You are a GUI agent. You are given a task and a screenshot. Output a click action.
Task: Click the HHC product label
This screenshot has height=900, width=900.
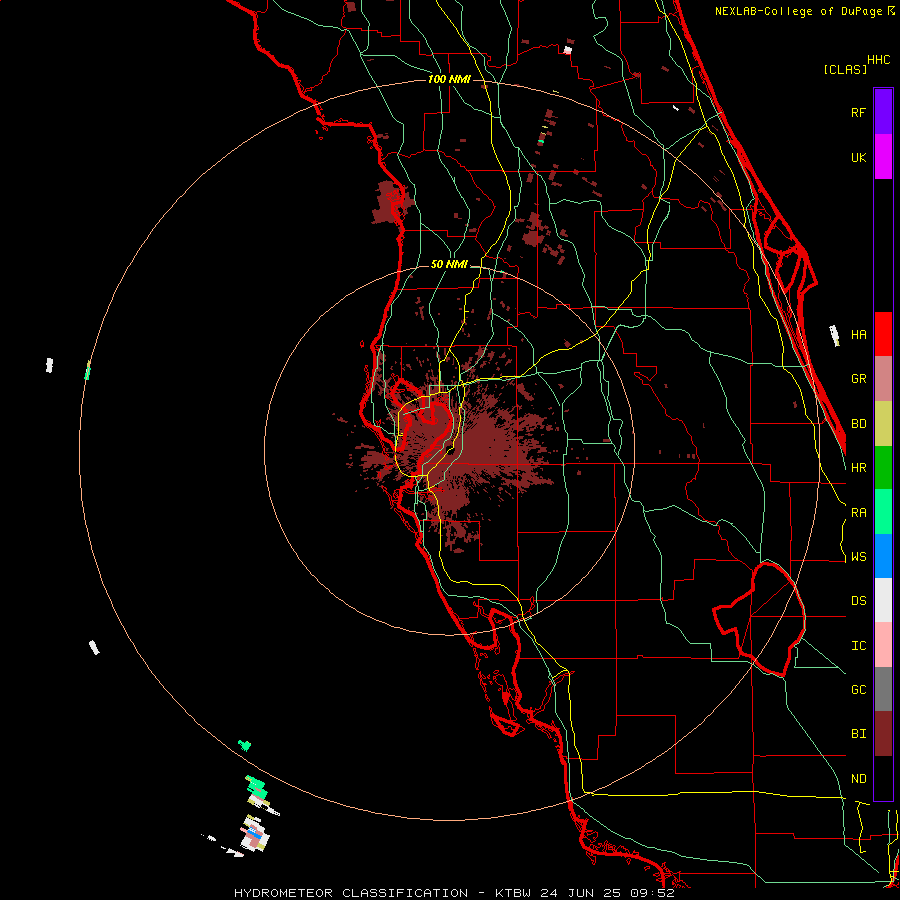coord(878,60)
